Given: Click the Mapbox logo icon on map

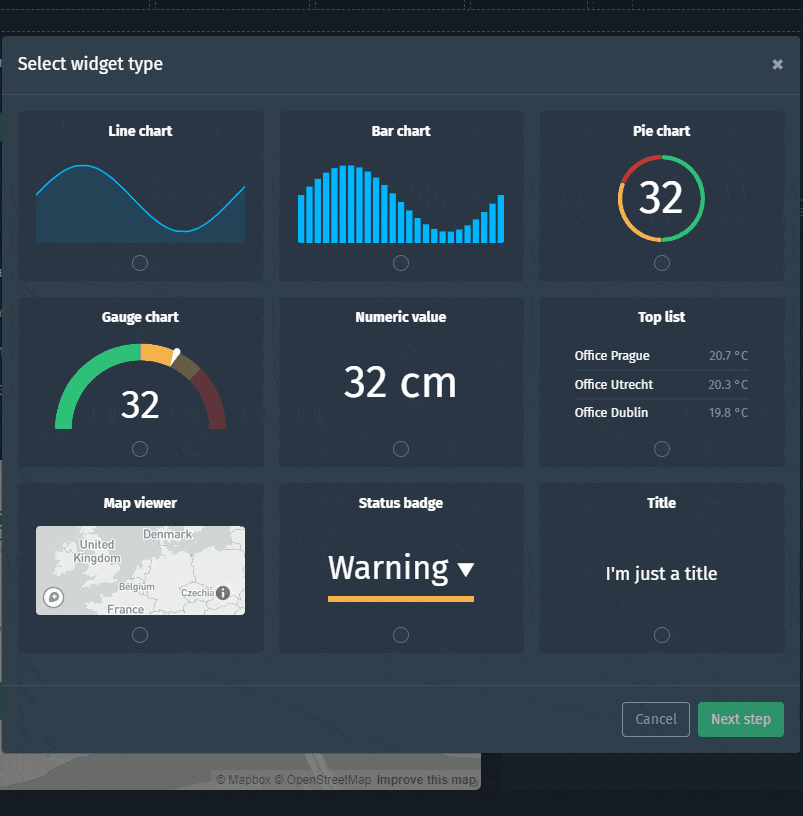Looking at the screenshot, I should pyautogui.click(x=54, y=597).
